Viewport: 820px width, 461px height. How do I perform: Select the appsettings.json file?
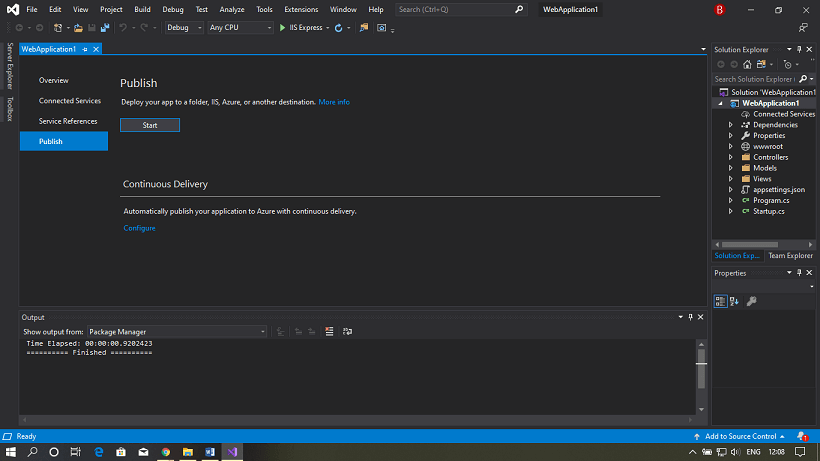click(779, 190)
